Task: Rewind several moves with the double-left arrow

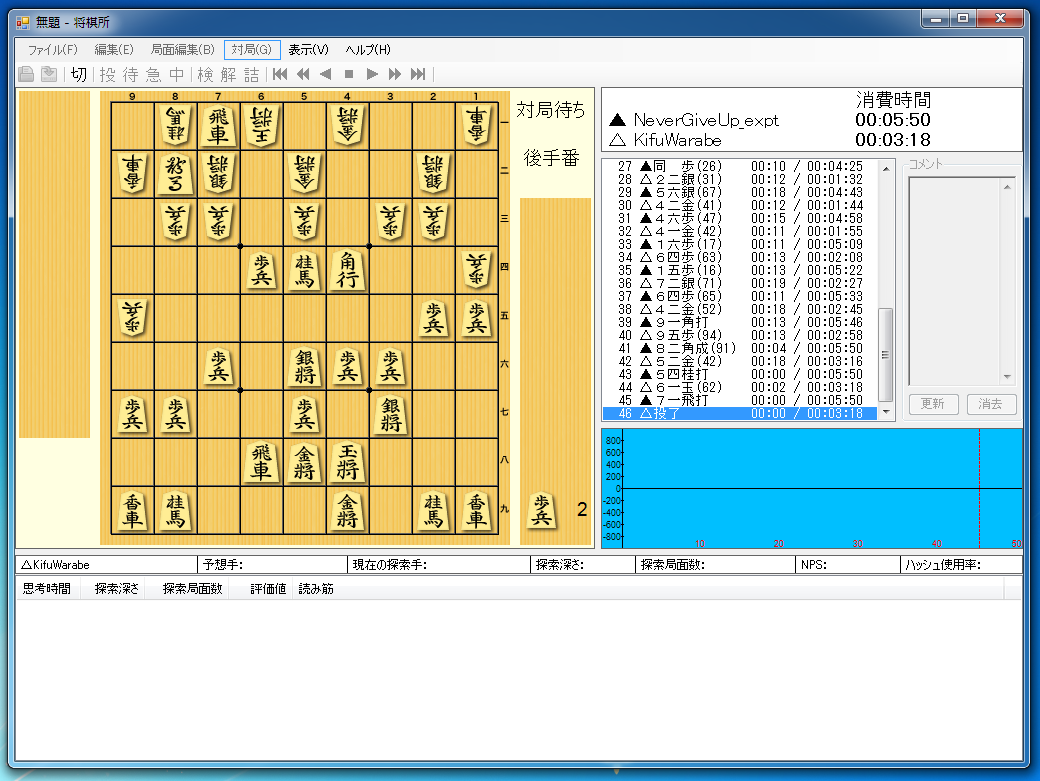Action: coord(303,74)
